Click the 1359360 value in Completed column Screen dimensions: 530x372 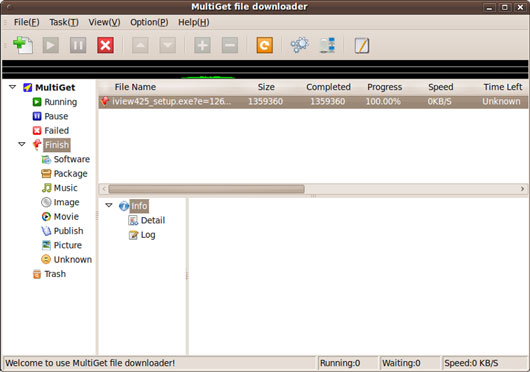(328, 101)
